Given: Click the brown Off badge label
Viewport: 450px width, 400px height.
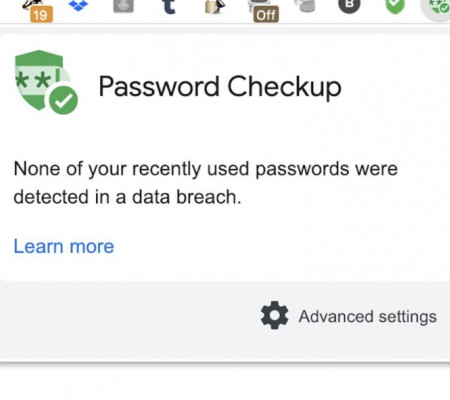Looking at the screenshot, I should tap(266, 15).
